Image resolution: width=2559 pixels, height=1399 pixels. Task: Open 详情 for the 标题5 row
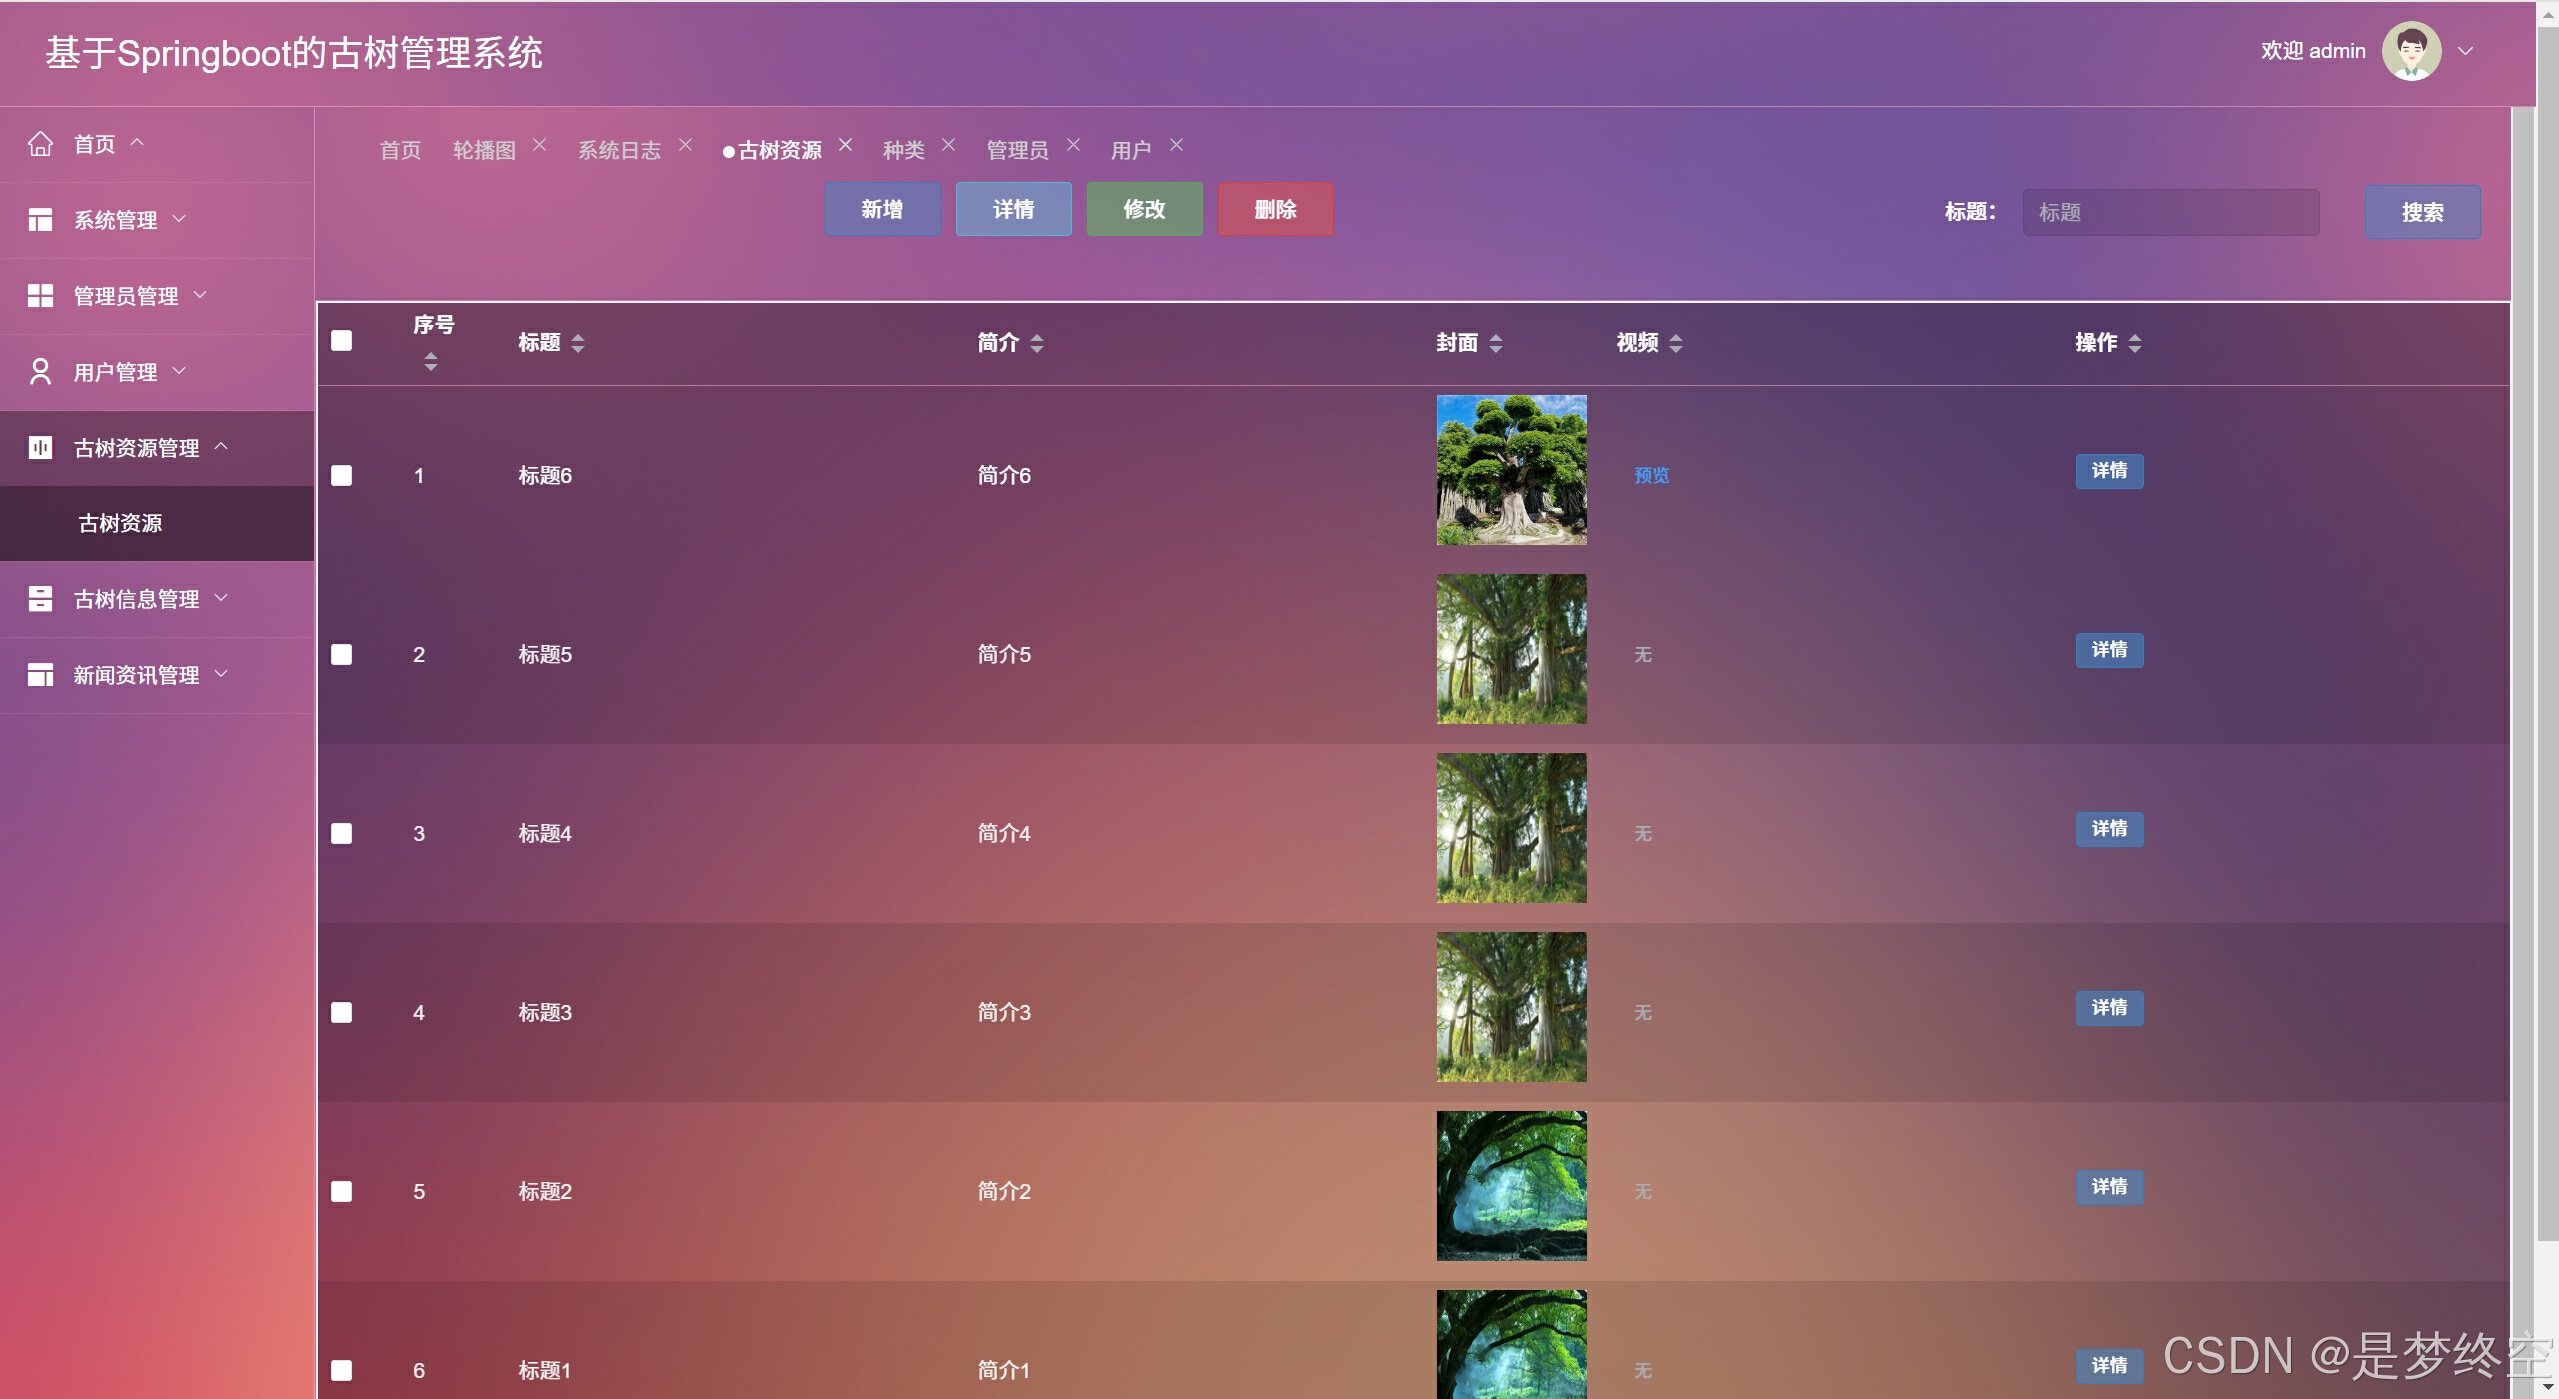pos(2109,650)
